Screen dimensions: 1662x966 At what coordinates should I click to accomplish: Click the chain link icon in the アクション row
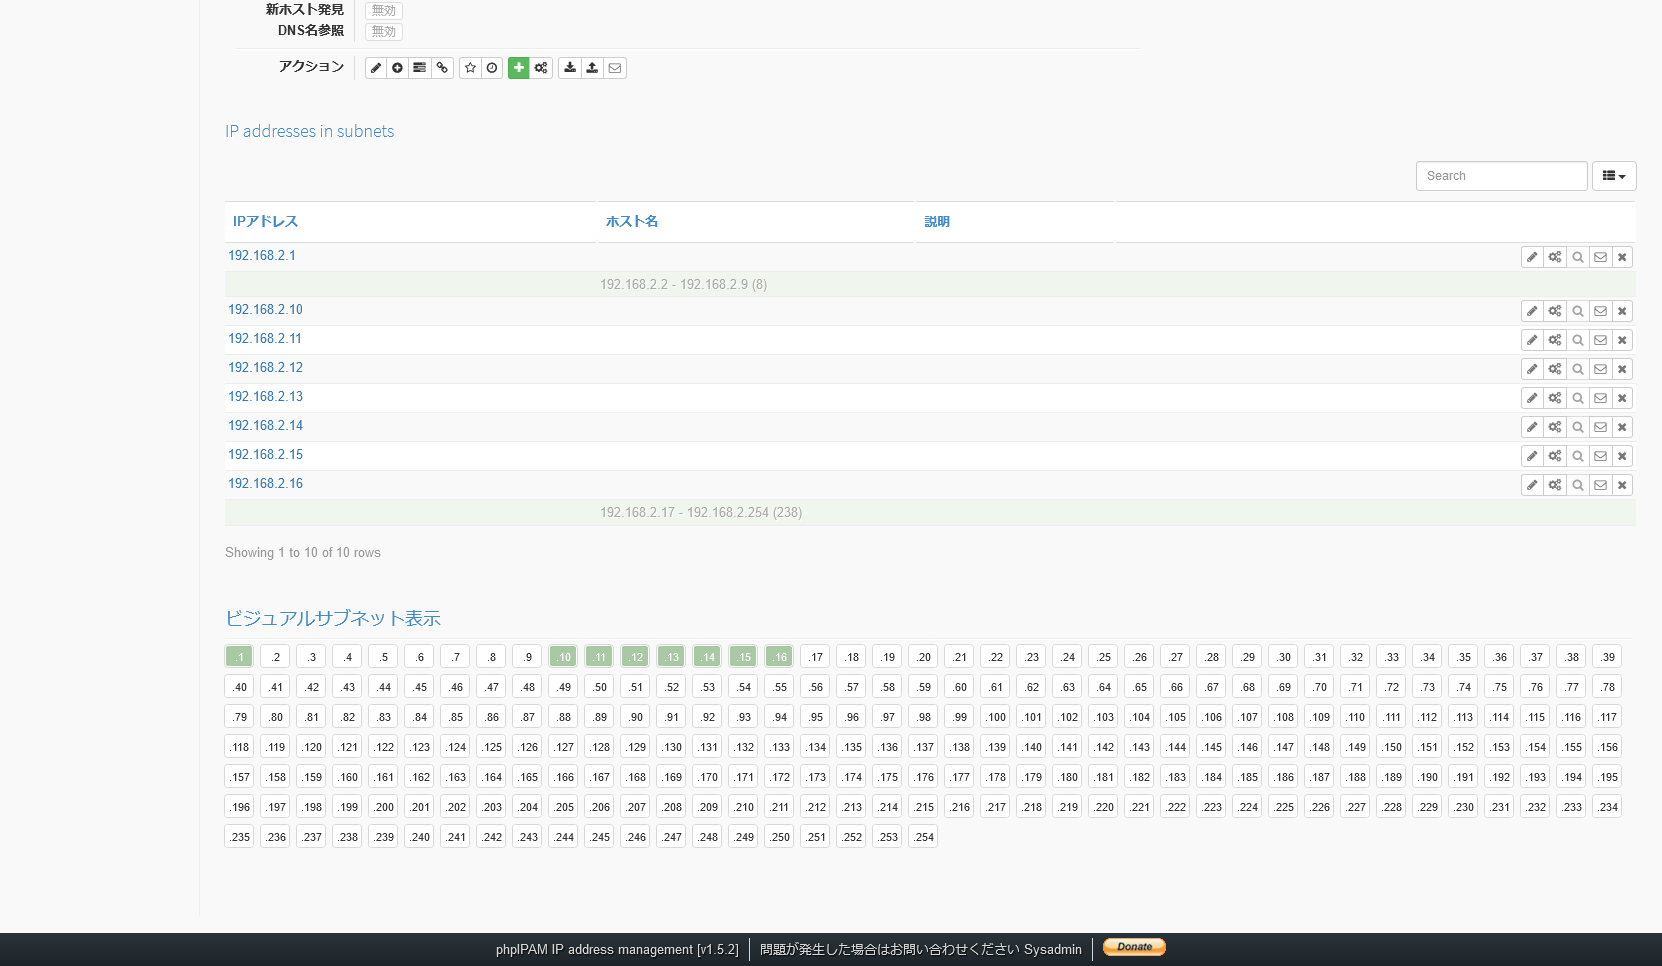tap(442, 68)
